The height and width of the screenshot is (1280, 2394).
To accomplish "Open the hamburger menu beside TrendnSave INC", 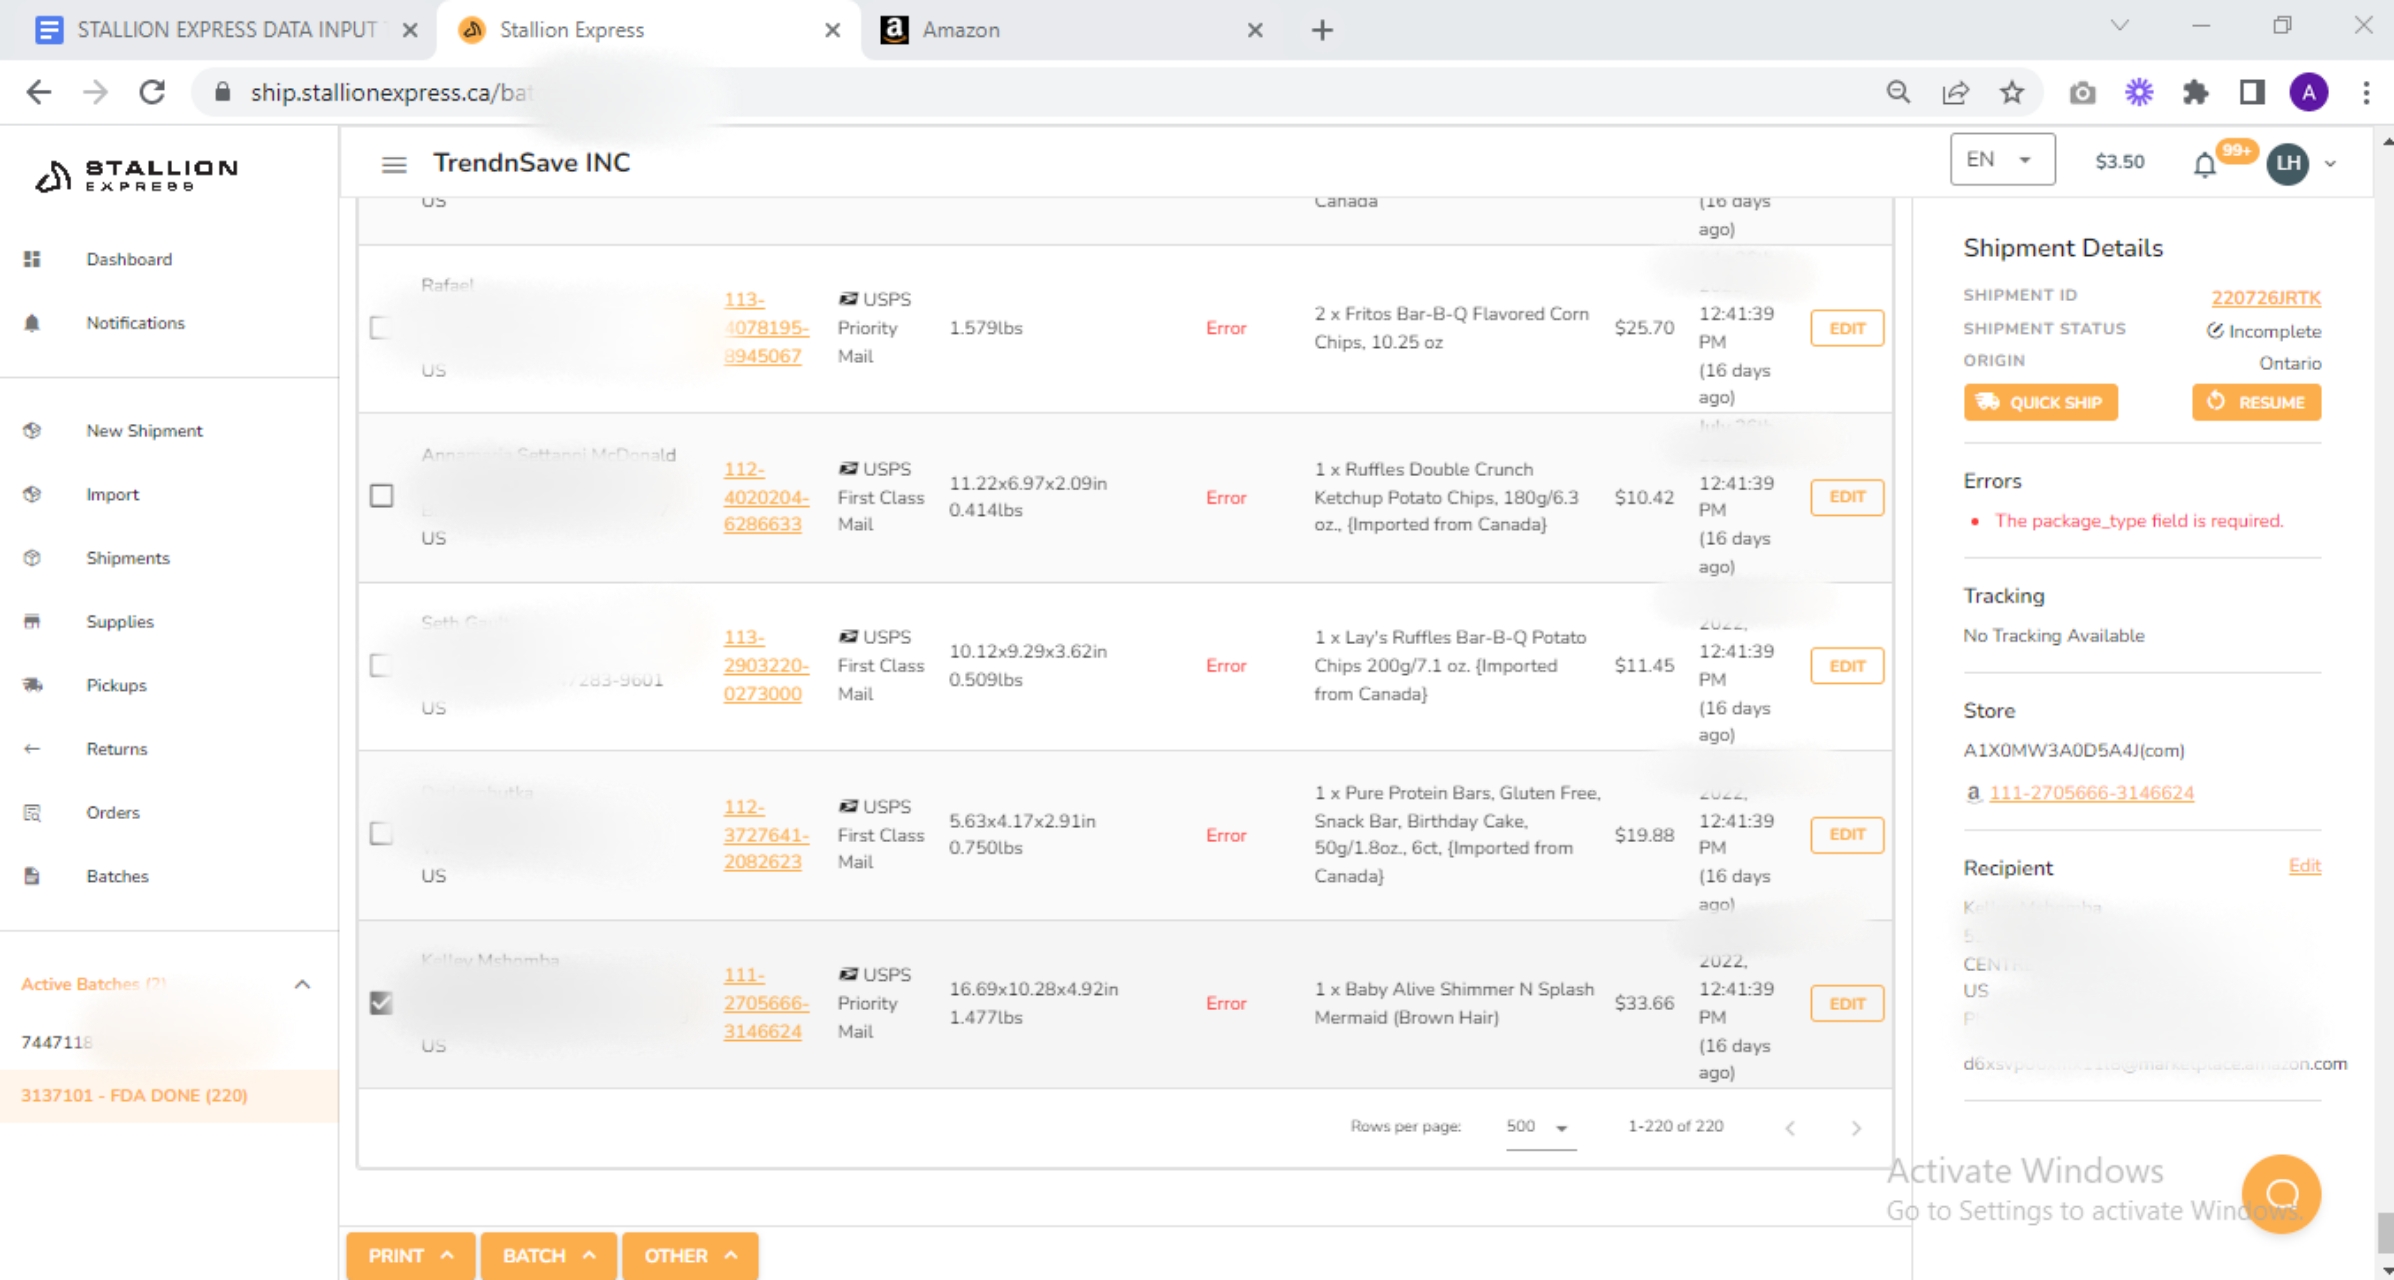I will pos(394,164).
